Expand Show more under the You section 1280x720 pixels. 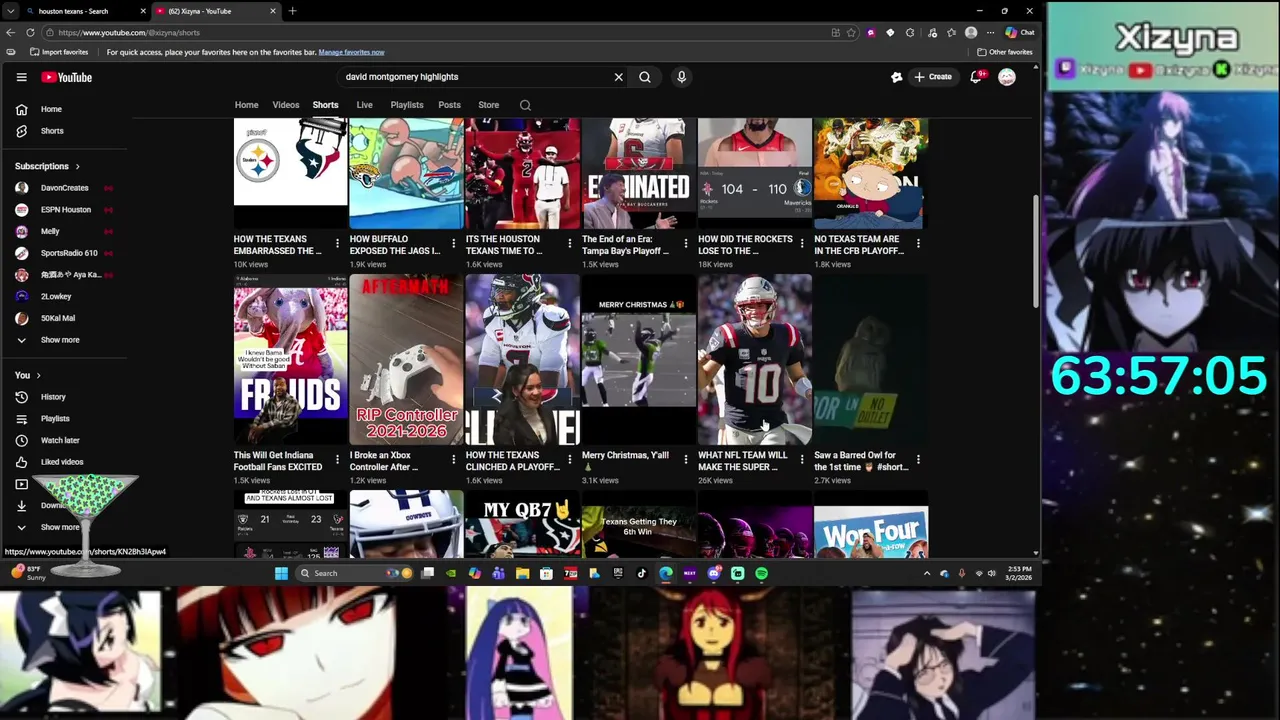pyautogui.click(x=62, y=527)
